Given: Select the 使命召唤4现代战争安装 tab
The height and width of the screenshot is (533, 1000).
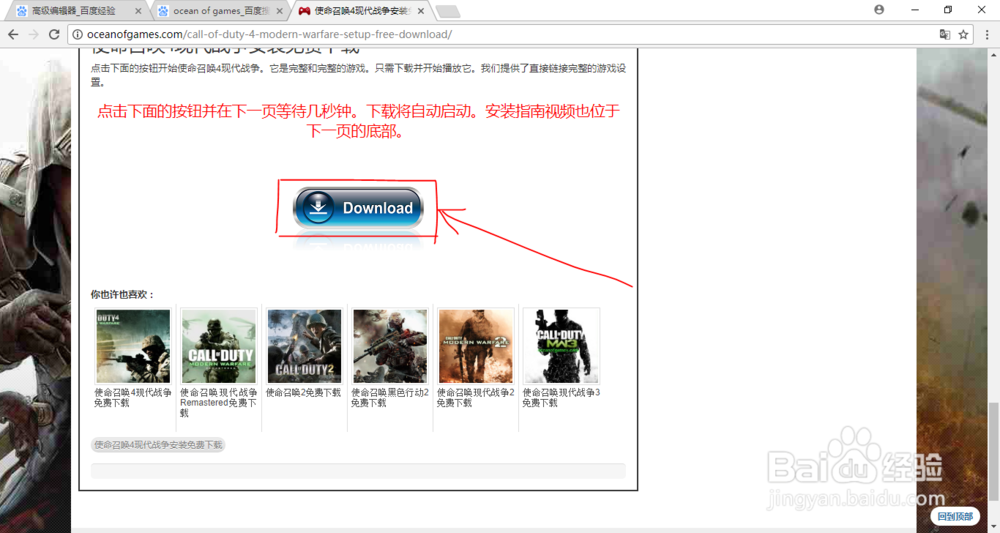Looking at the screenshot, I should [362, 11].
